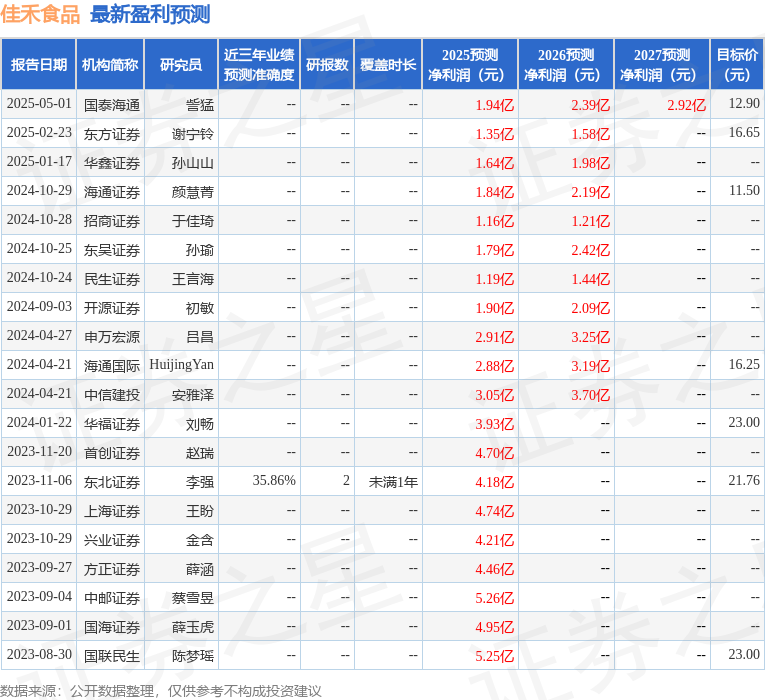Click the researcher name 颜慧菁
Screen dimensions: 765x700
point(193,192)
